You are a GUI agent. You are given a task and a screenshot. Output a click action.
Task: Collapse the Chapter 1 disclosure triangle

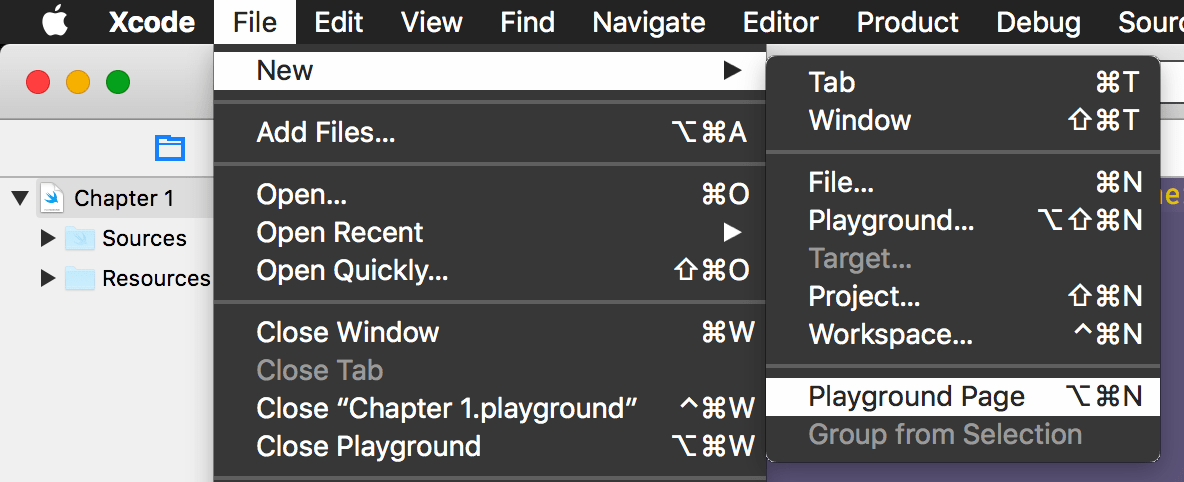coord(19,198)
